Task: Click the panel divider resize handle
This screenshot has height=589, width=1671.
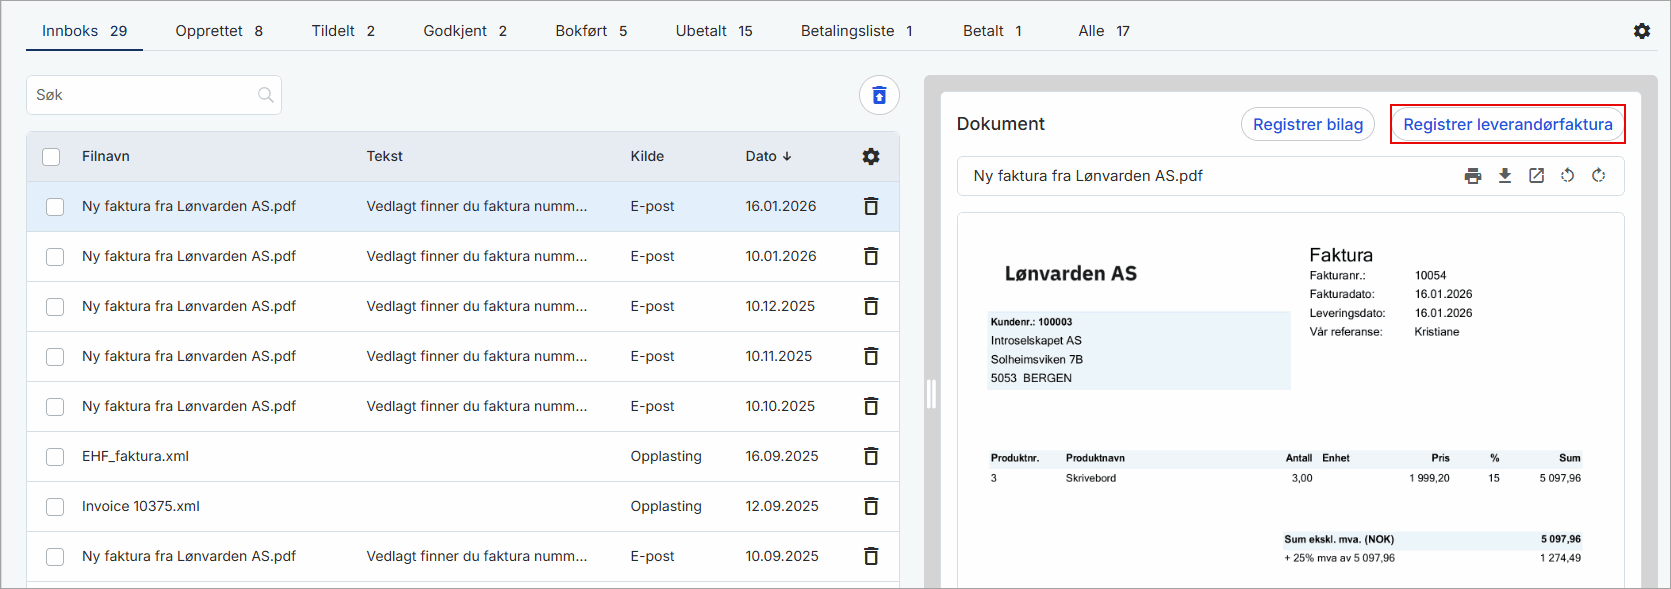Action: (x=931, y=394)
